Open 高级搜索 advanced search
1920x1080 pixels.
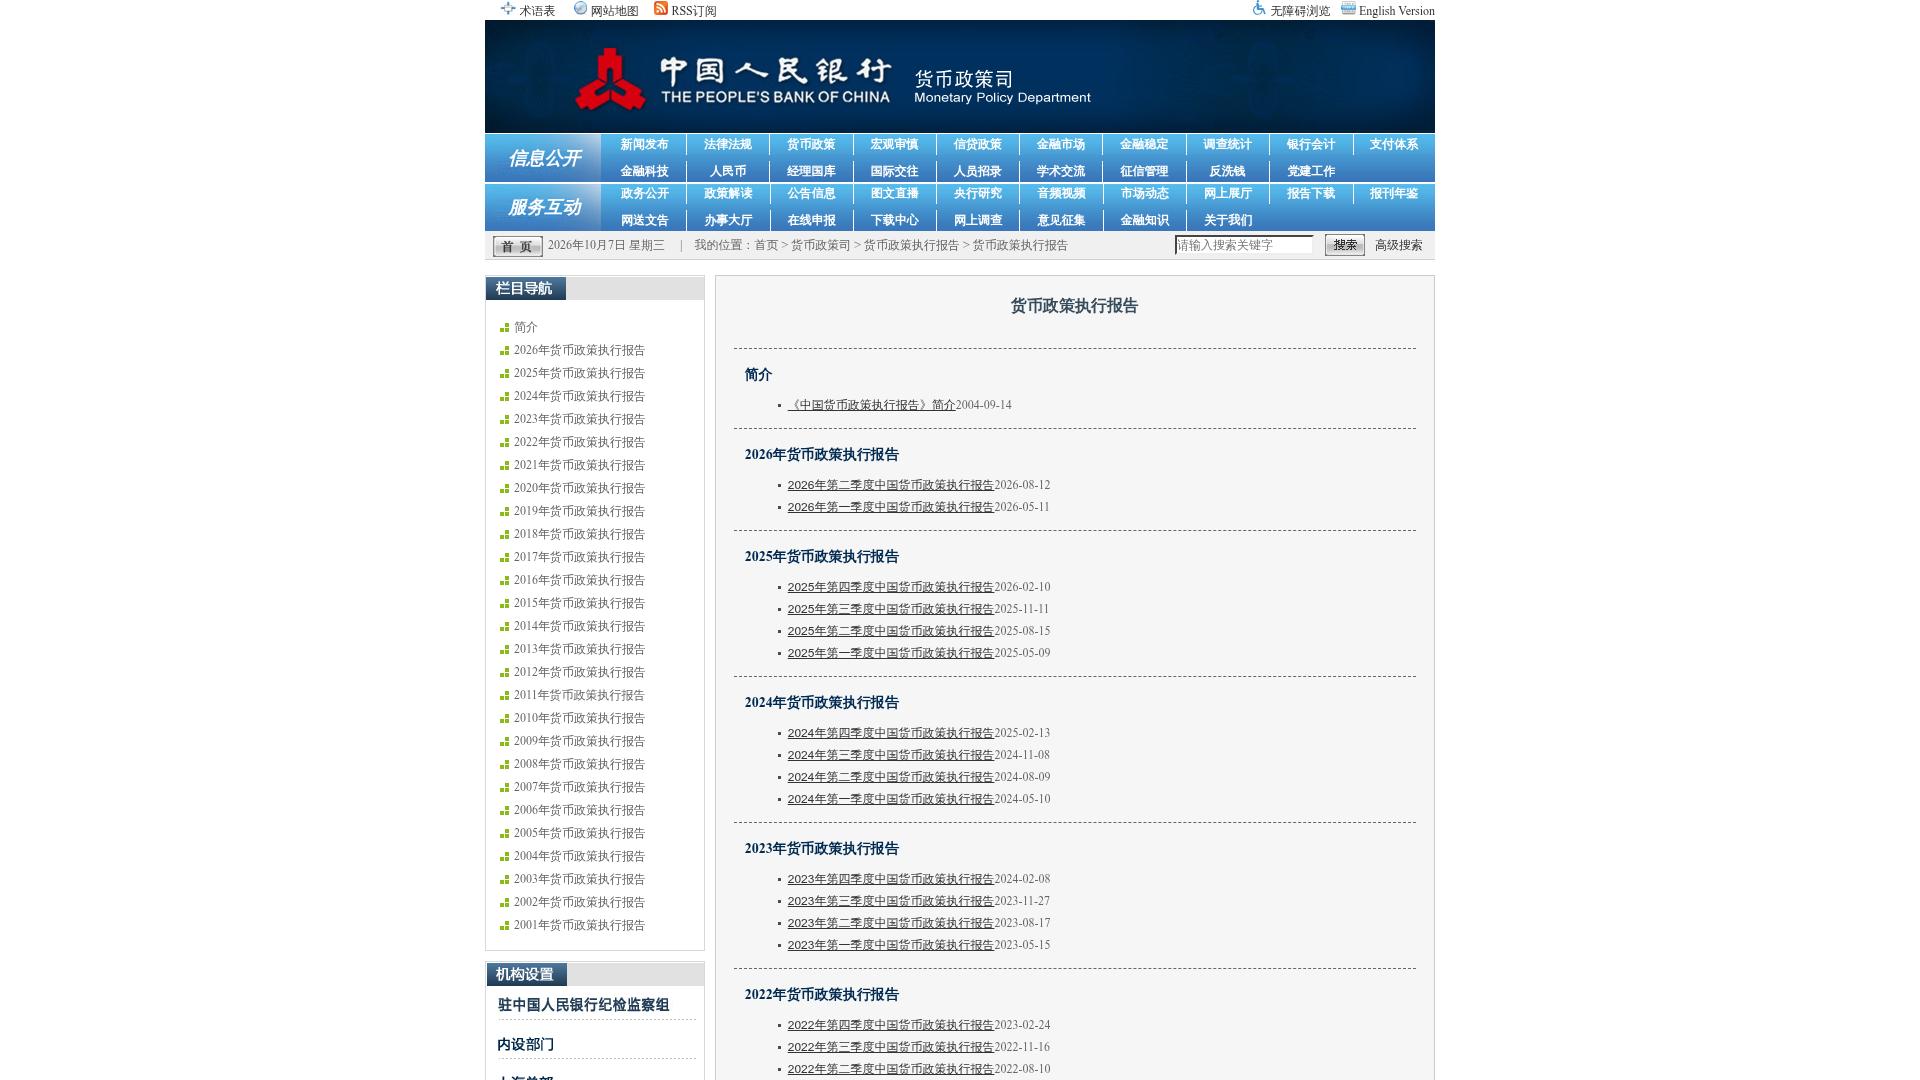point(1398,246)
